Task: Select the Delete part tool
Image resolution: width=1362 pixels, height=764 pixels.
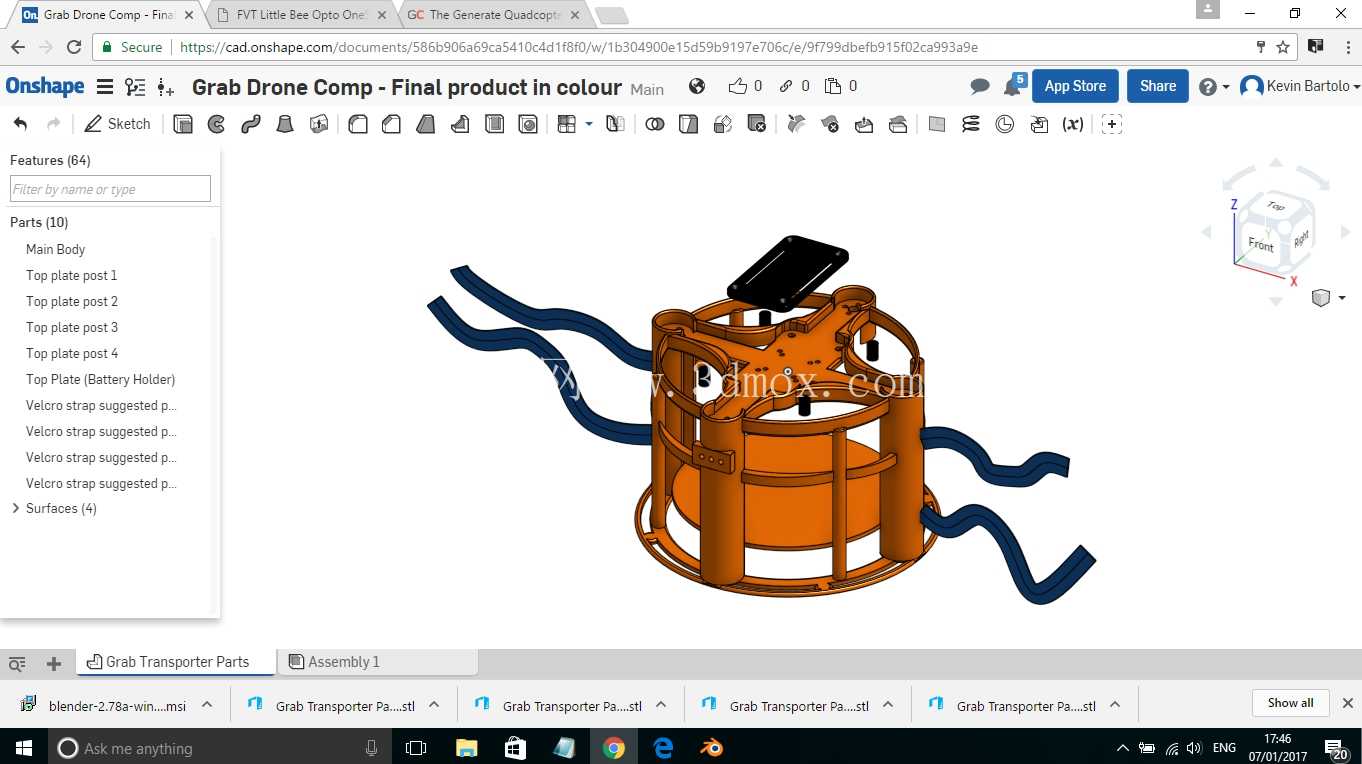Action: (757, 124)
